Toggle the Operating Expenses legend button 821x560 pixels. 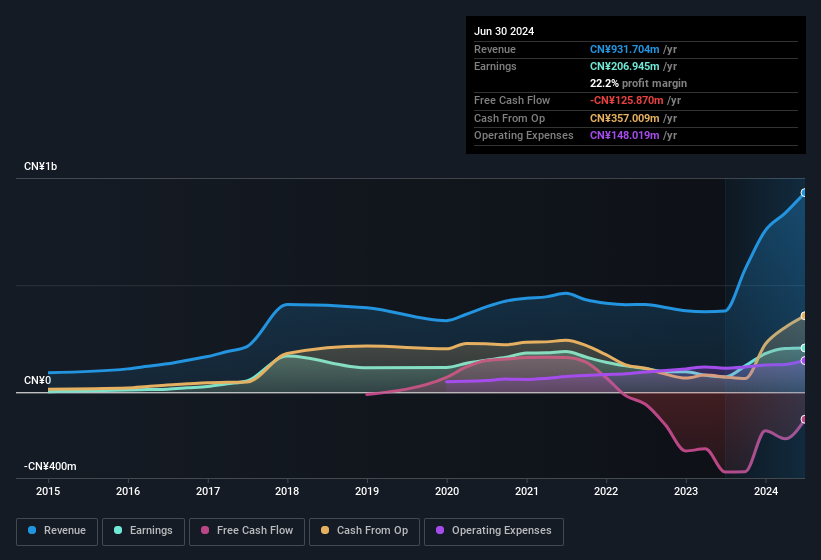[x=494, y=531]
